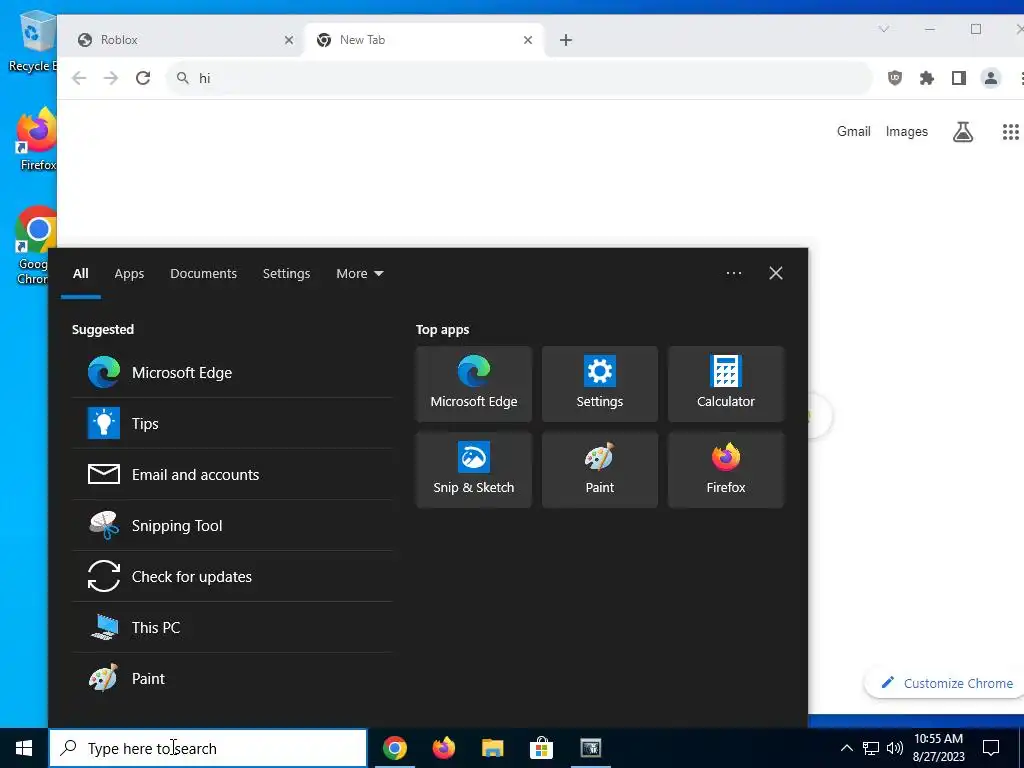Viewport: 1024px width, 768px height.
Task: Show hidden system tray icons
Action: point(846,748)
